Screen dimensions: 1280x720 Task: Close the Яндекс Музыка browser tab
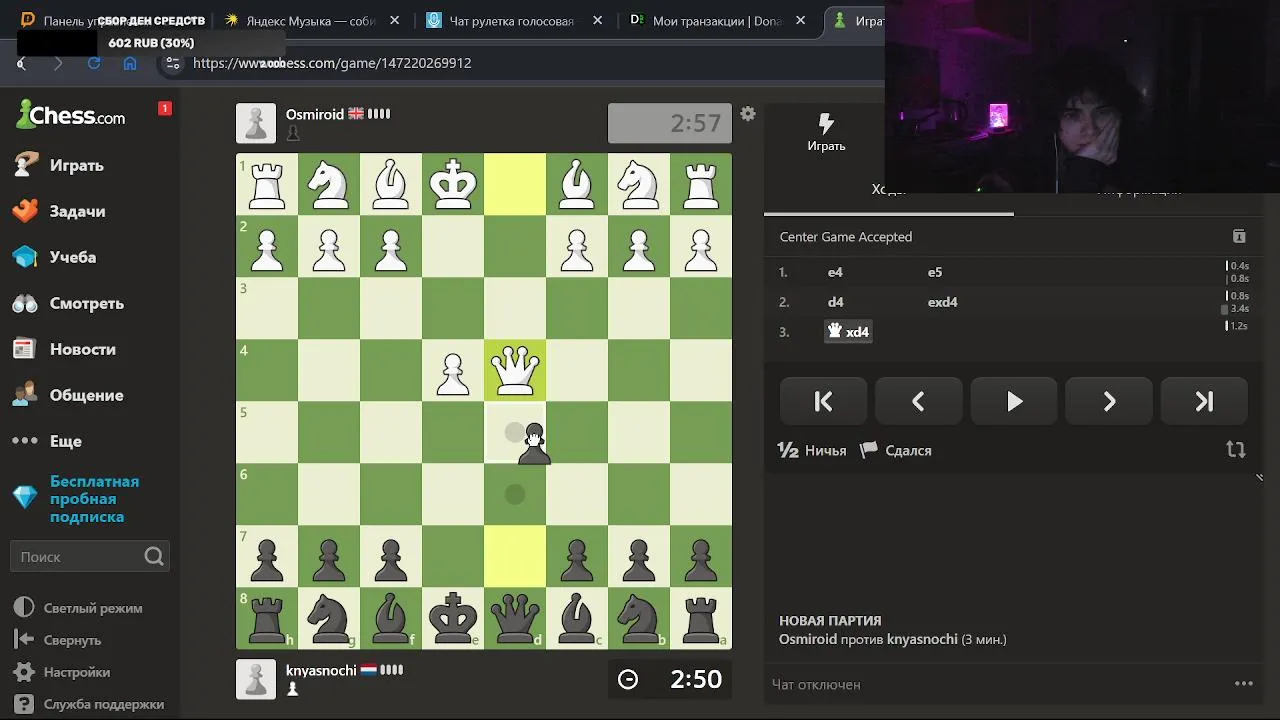pos(394,20)
